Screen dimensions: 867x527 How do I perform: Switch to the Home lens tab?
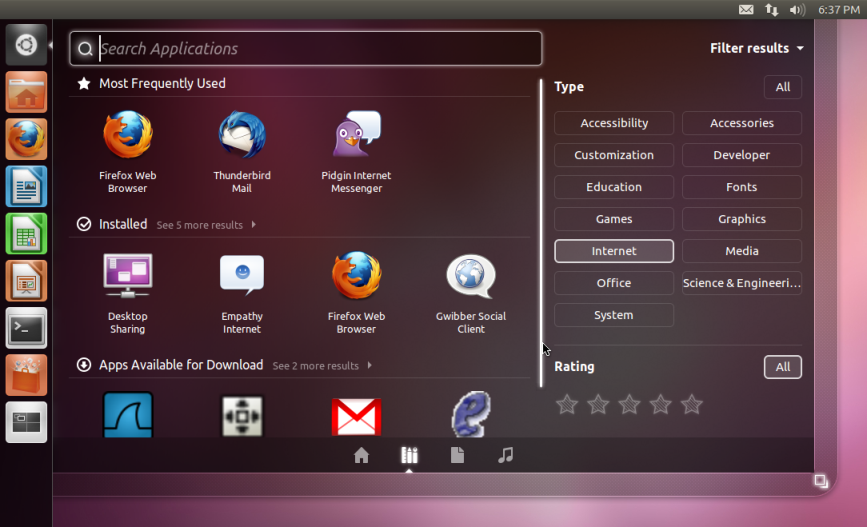click(x=361, y=455)
